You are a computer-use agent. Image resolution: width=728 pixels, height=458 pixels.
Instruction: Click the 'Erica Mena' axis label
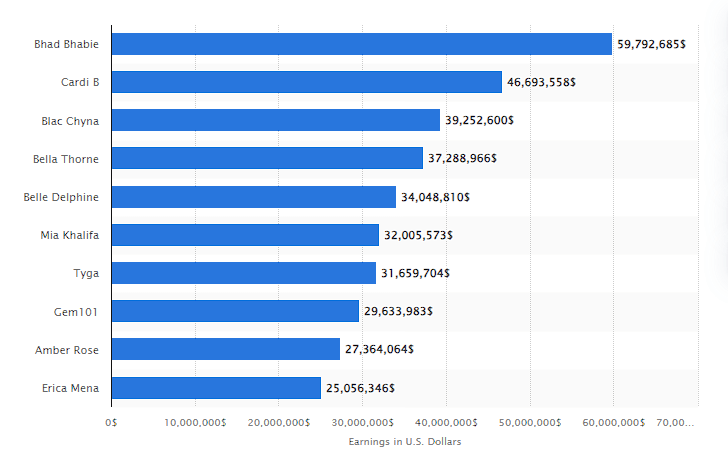click(71, 388)
